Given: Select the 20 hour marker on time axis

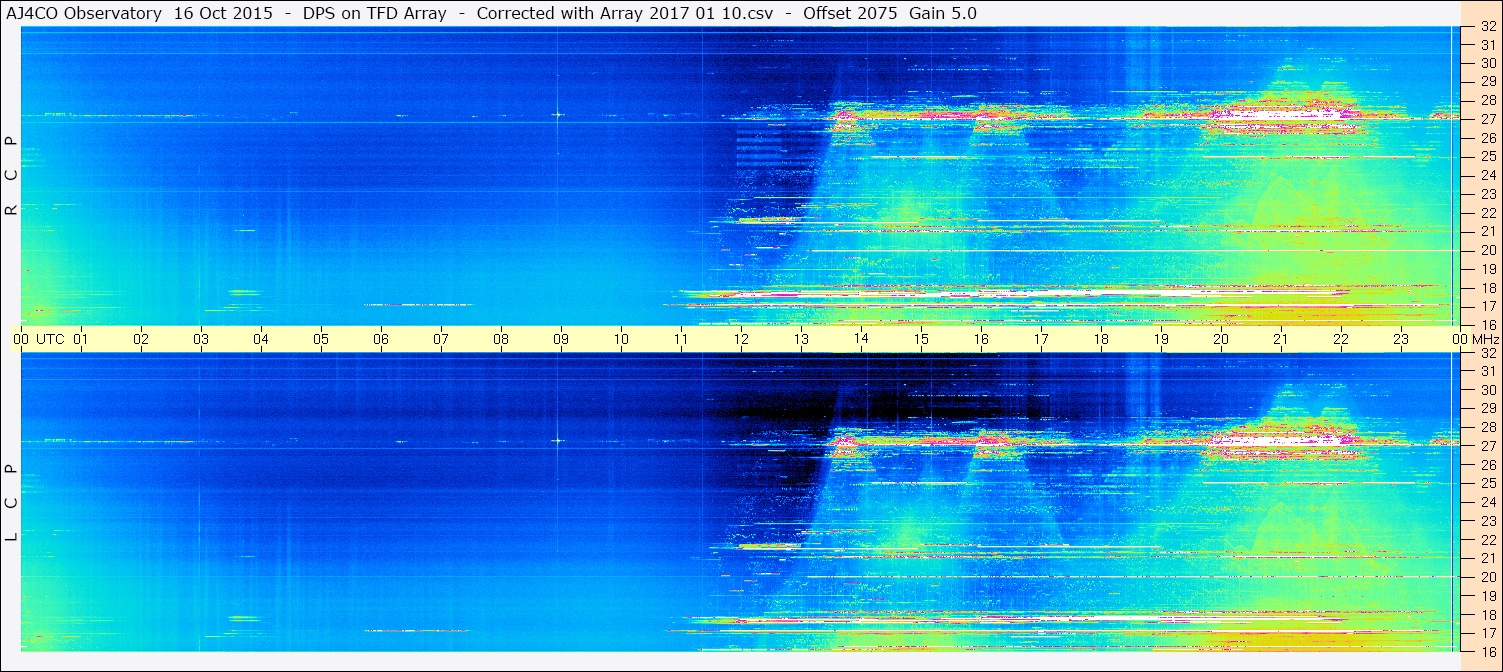Looking at the screenshot, I should 1221,339.
